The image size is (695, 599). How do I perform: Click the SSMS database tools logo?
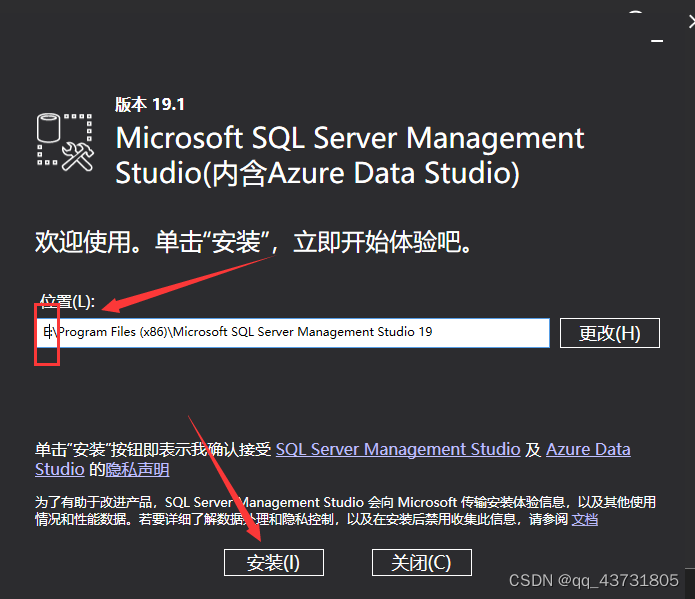65,142
